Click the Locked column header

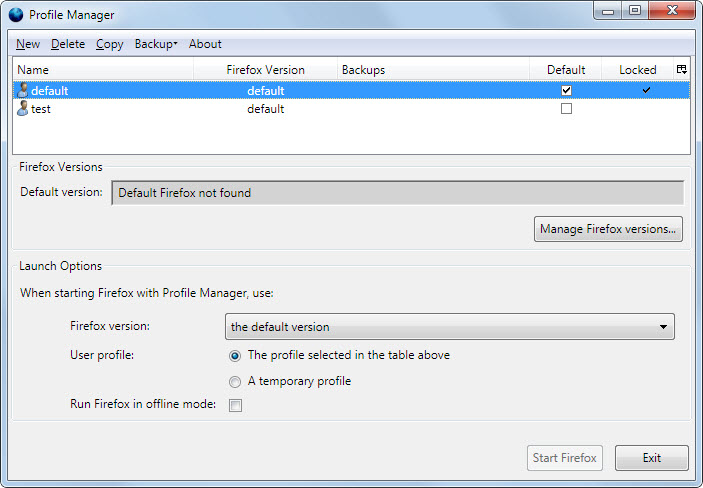pos(638,70)
